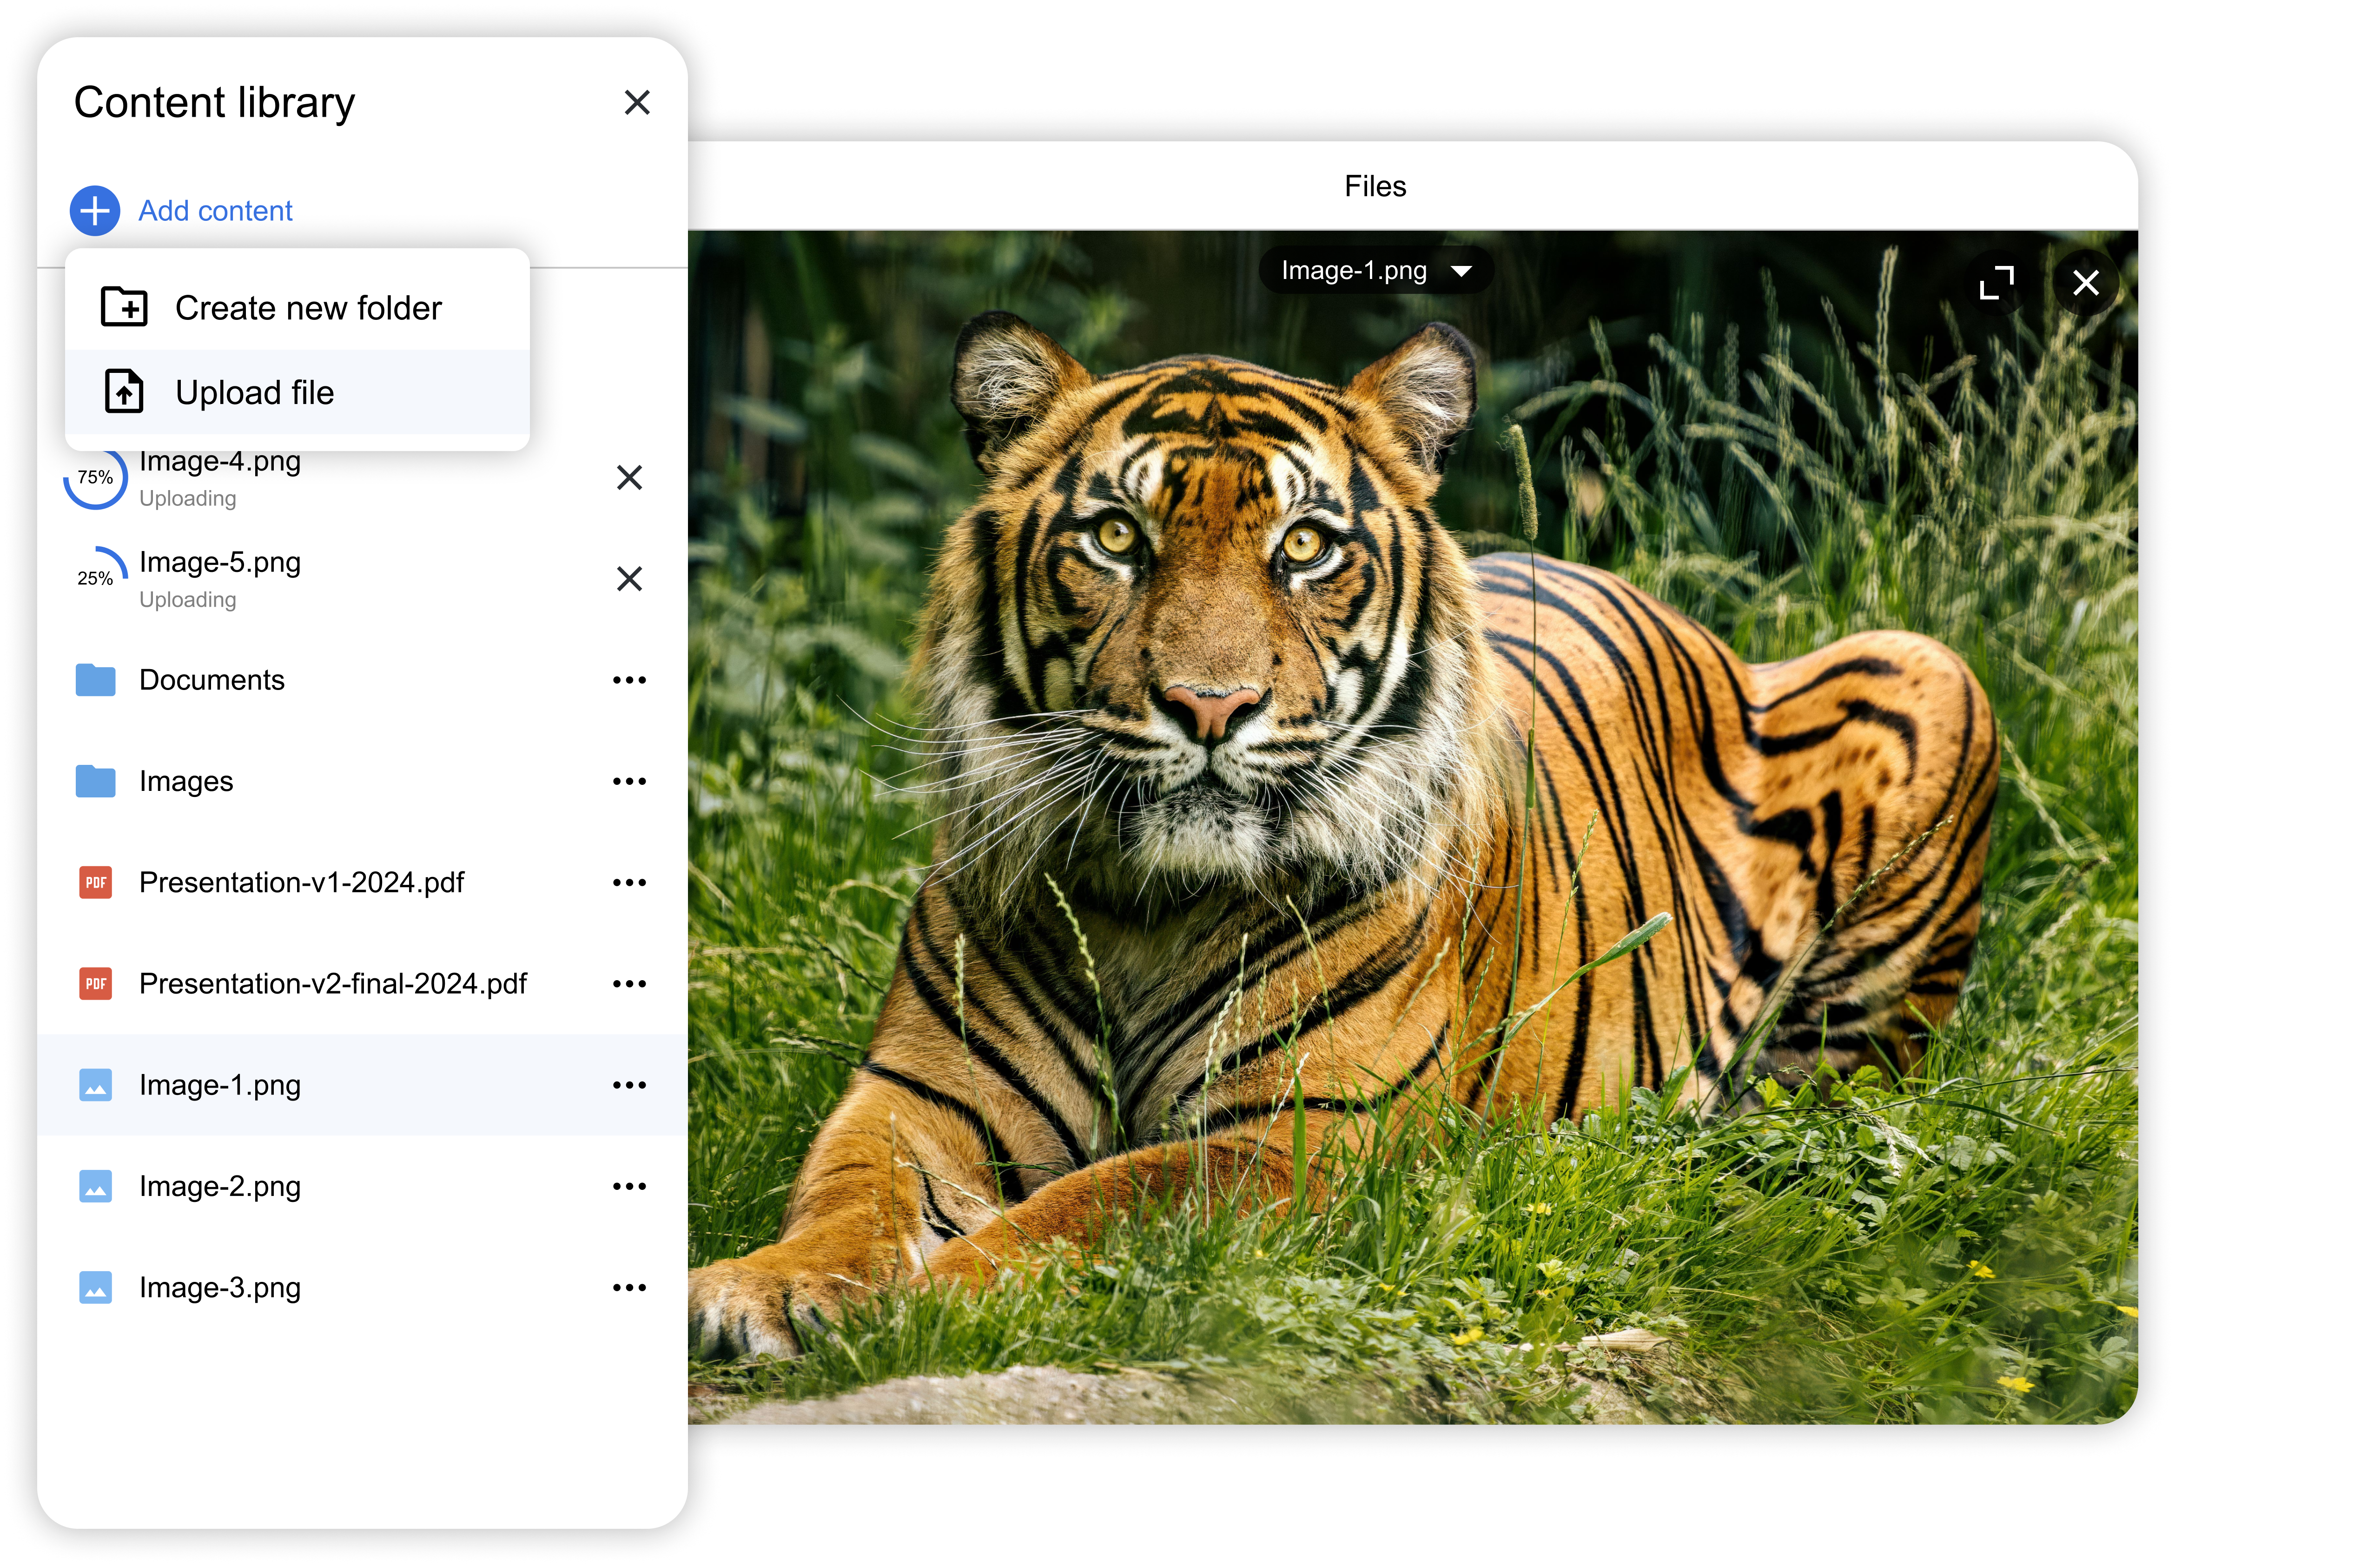Open options menu for Image-3.png
The width and height of the screenshot is (2380, 1566).
pos(629,1288)
